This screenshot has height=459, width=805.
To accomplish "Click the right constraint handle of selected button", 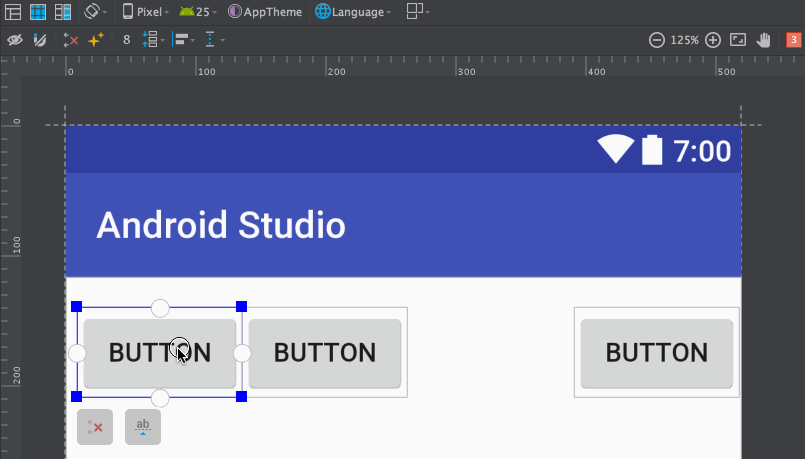I will click(242, 353).
